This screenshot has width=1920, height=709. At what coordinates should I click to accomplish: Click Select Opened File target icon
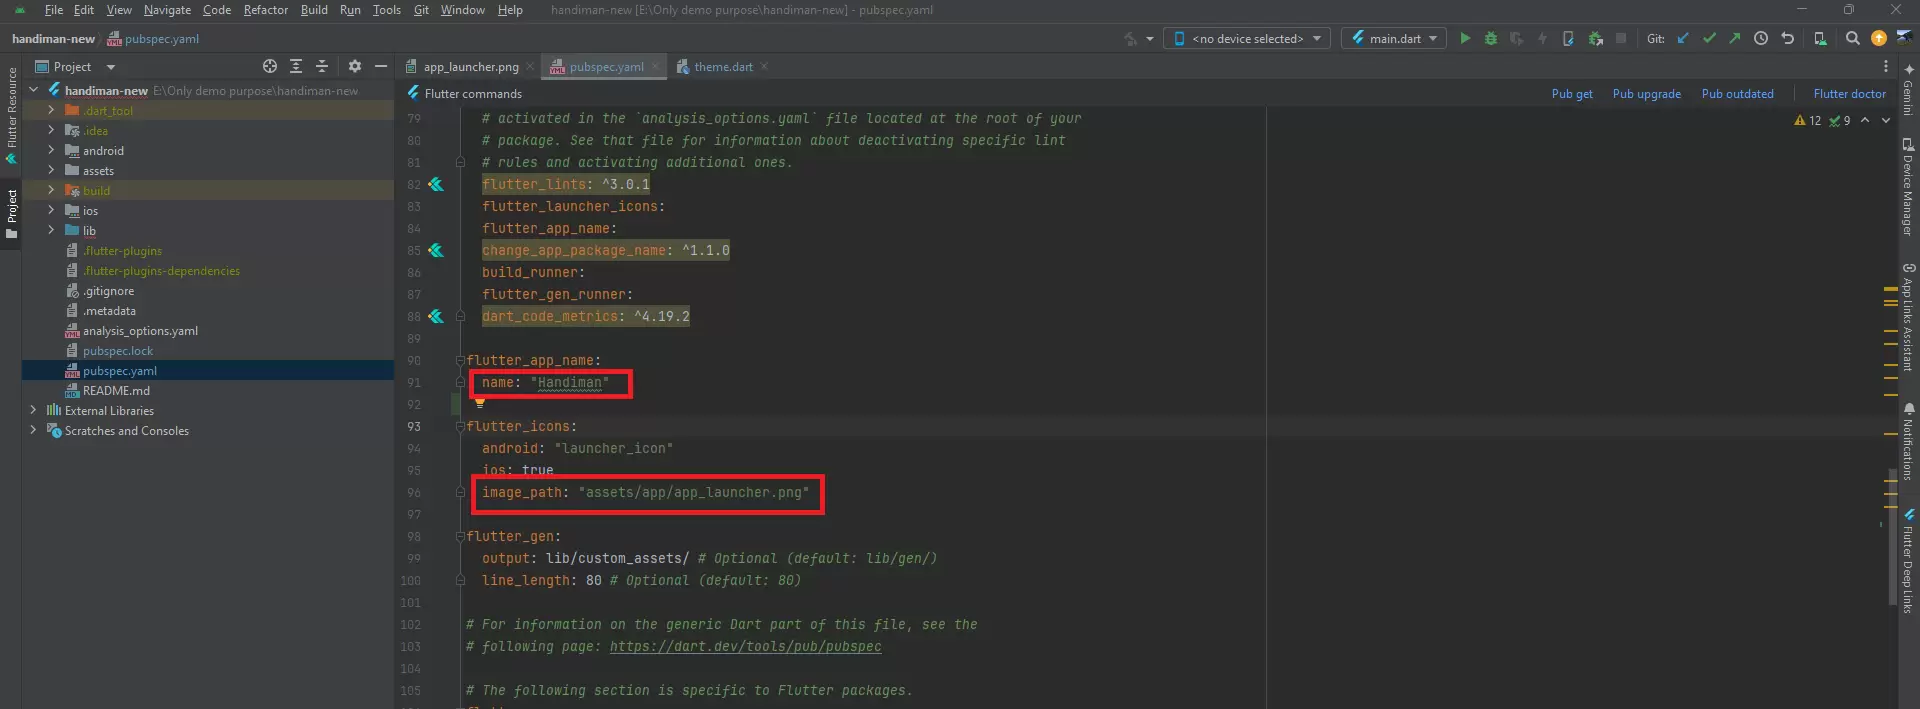pos(270,66)
